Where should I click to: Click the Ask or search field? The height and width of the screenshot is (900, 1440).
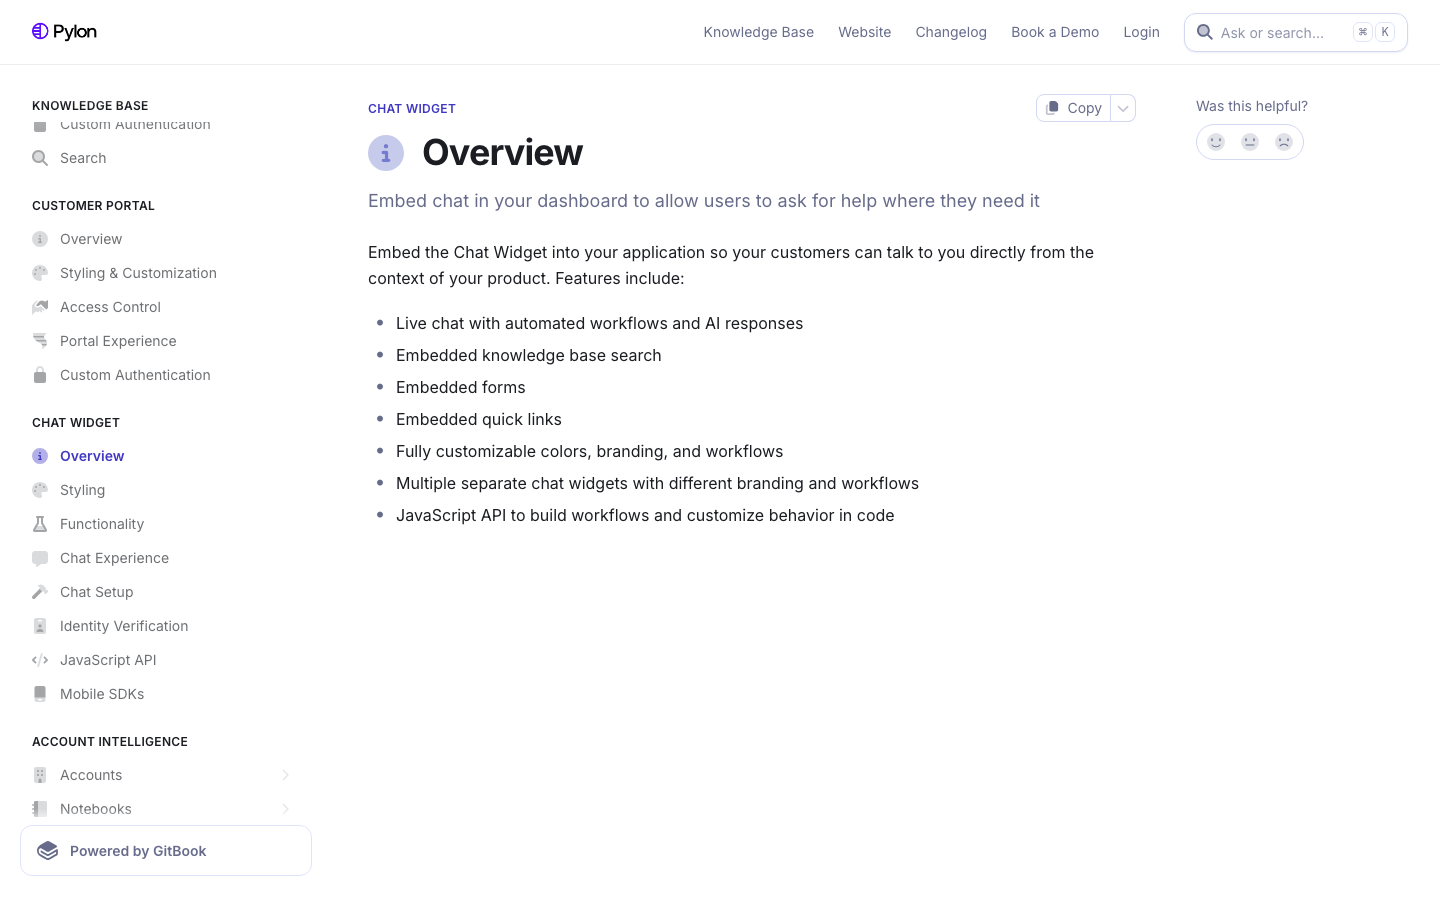coord(1296,32)
